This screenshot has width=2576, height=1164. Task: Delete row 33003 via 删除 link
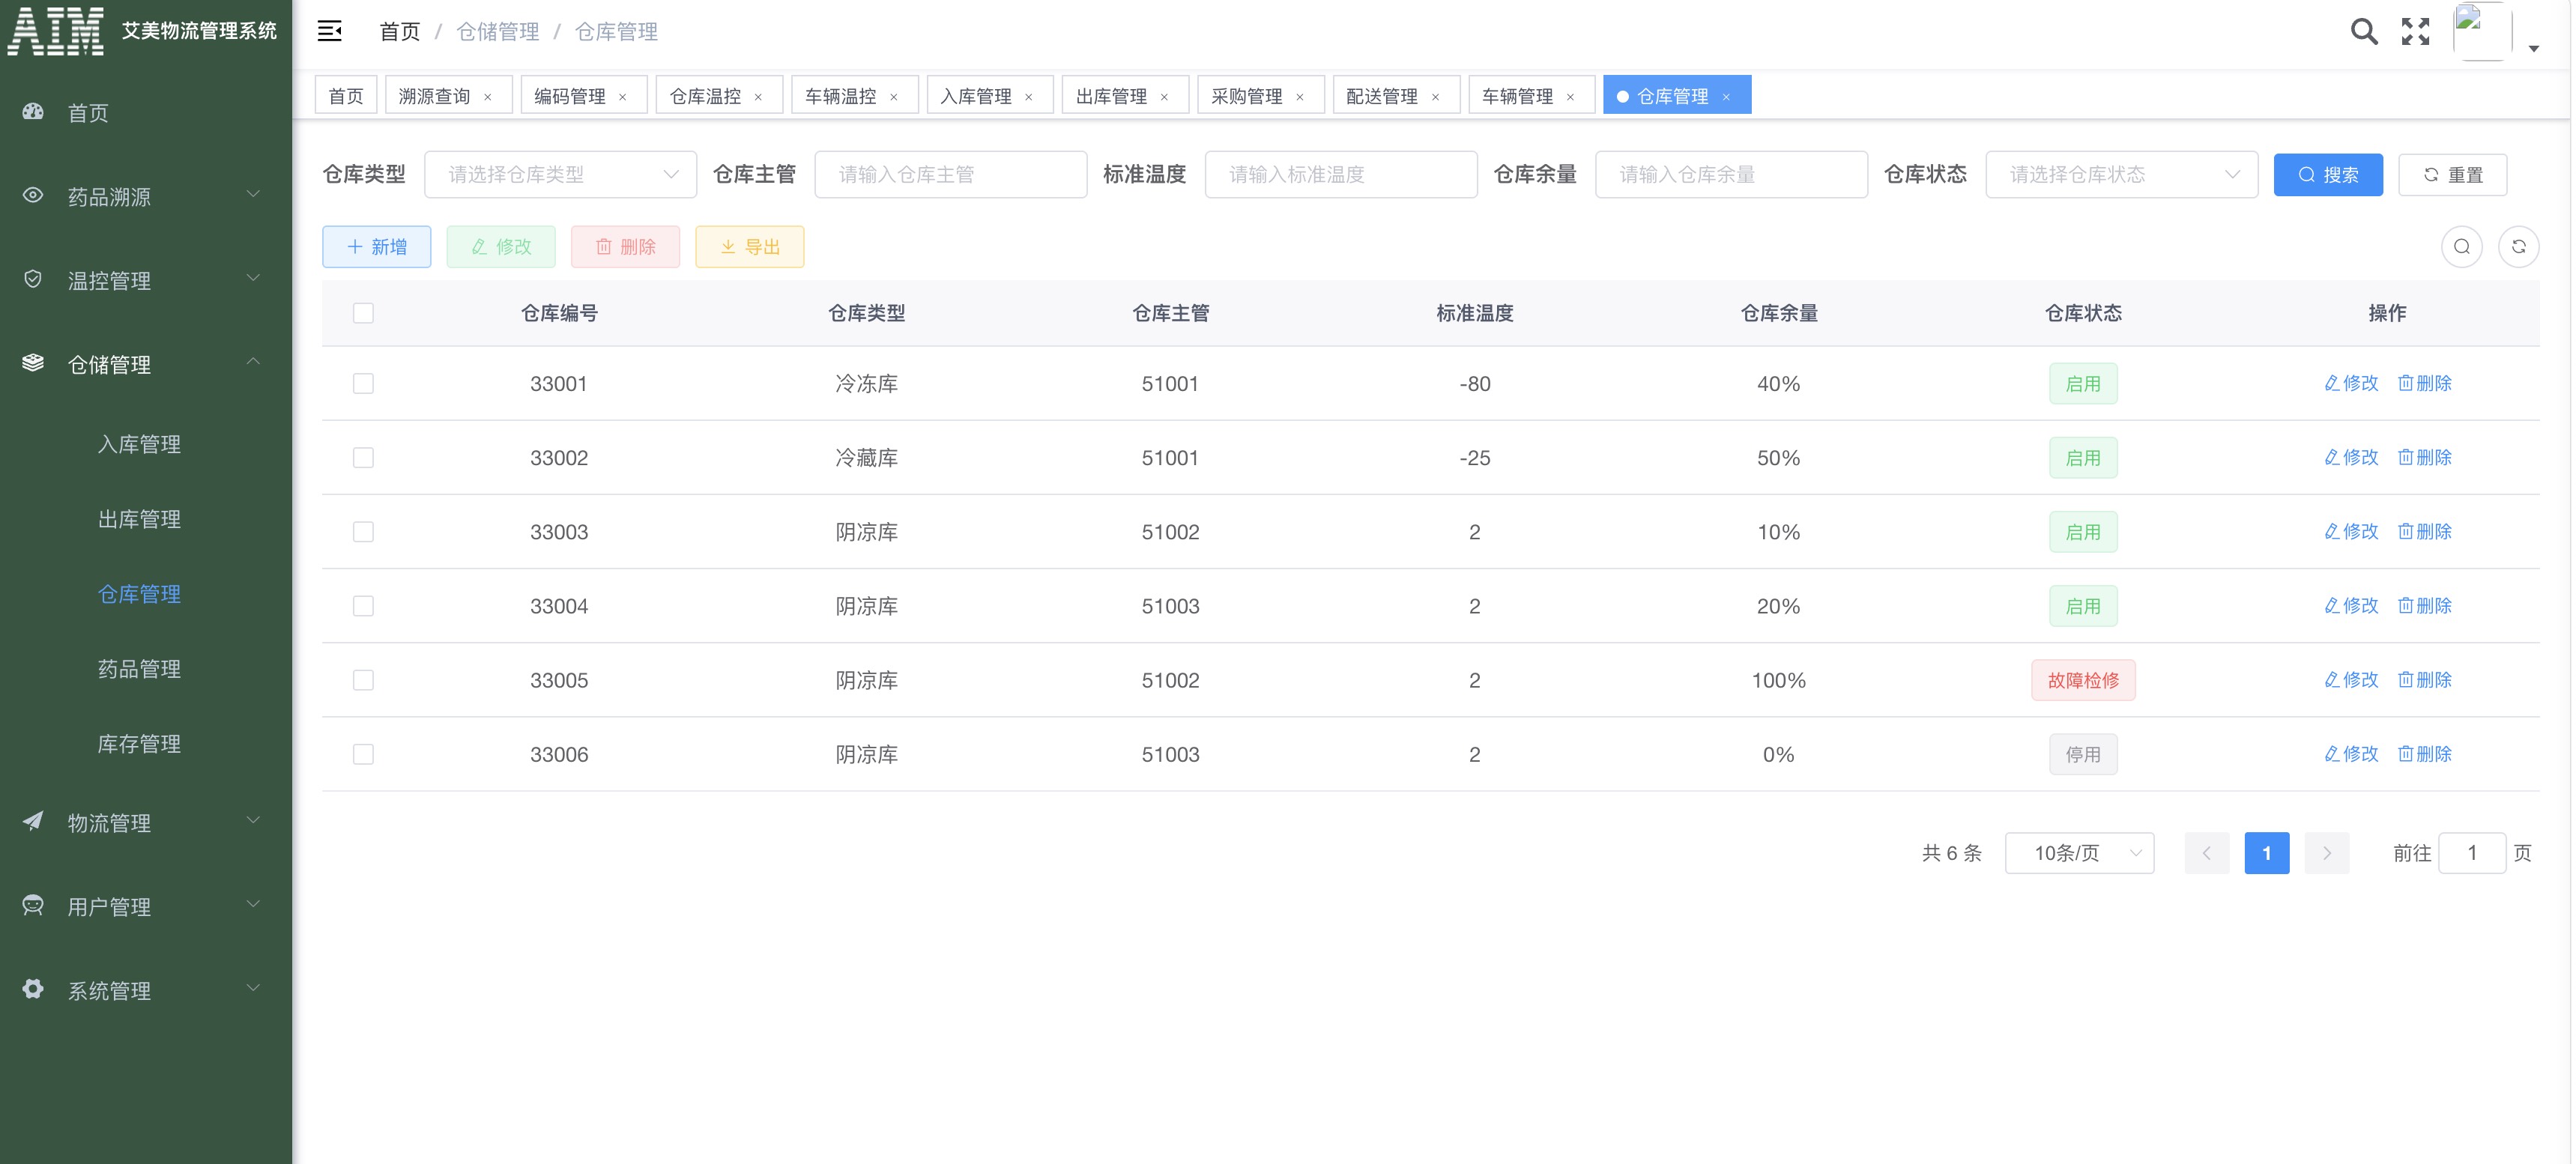[2425, 531]
